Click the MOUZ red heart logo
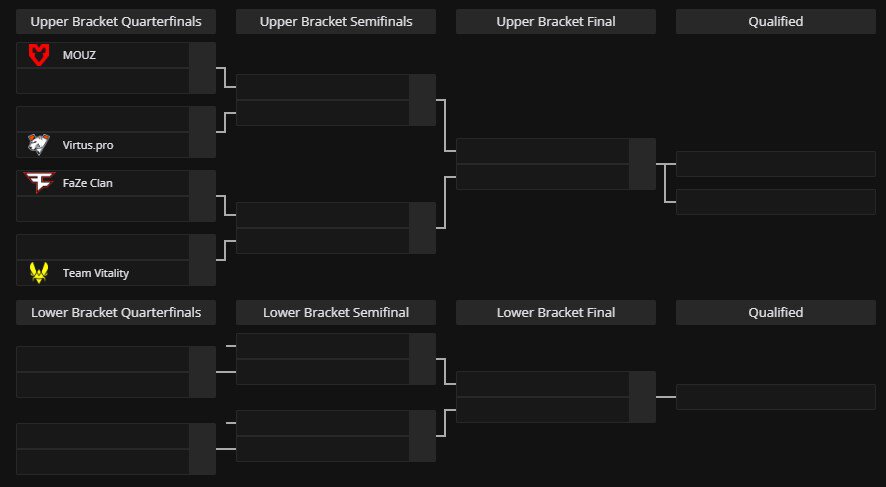The image size is (886, 487). tap(39, 55)
